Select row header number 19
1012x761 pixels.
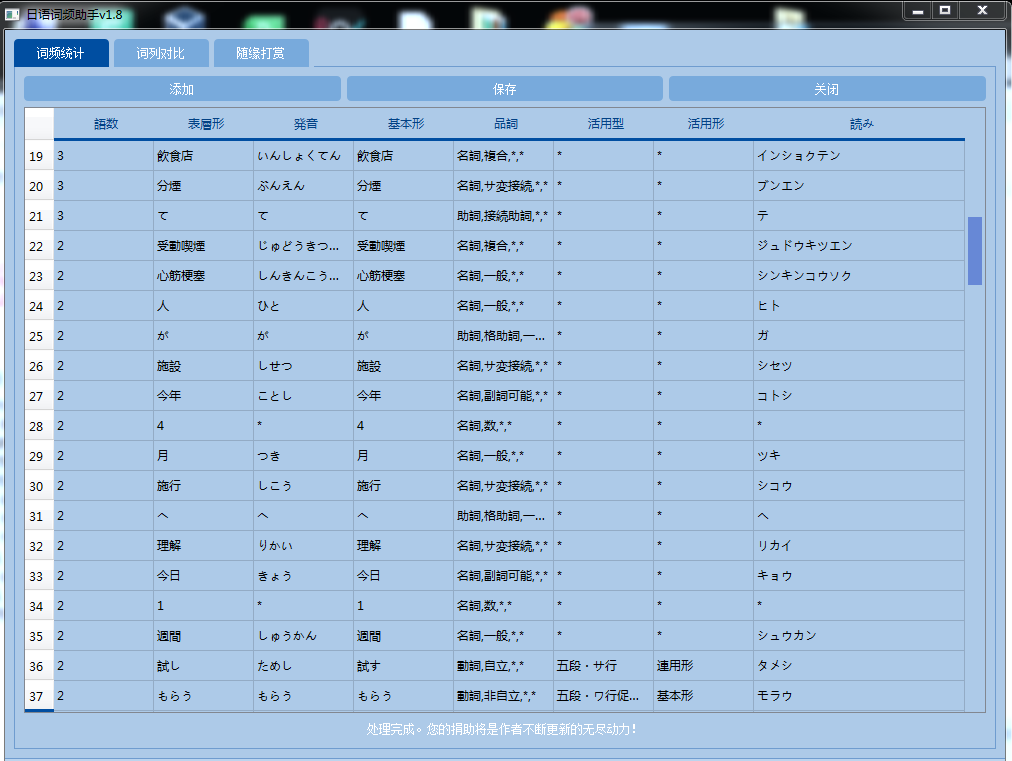pyautogui.click(x=39, y=156)
